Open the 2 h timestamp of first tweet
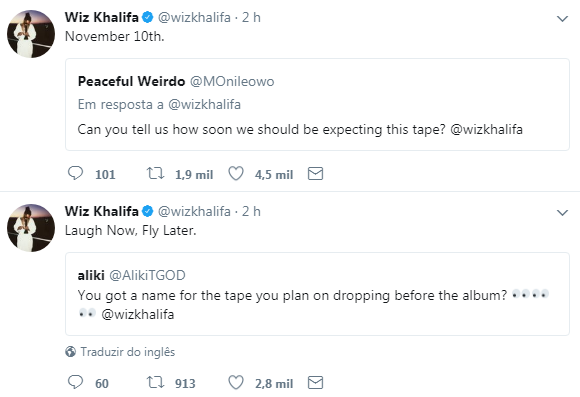This screenshot has width=580, height=397. coord(251,17)
